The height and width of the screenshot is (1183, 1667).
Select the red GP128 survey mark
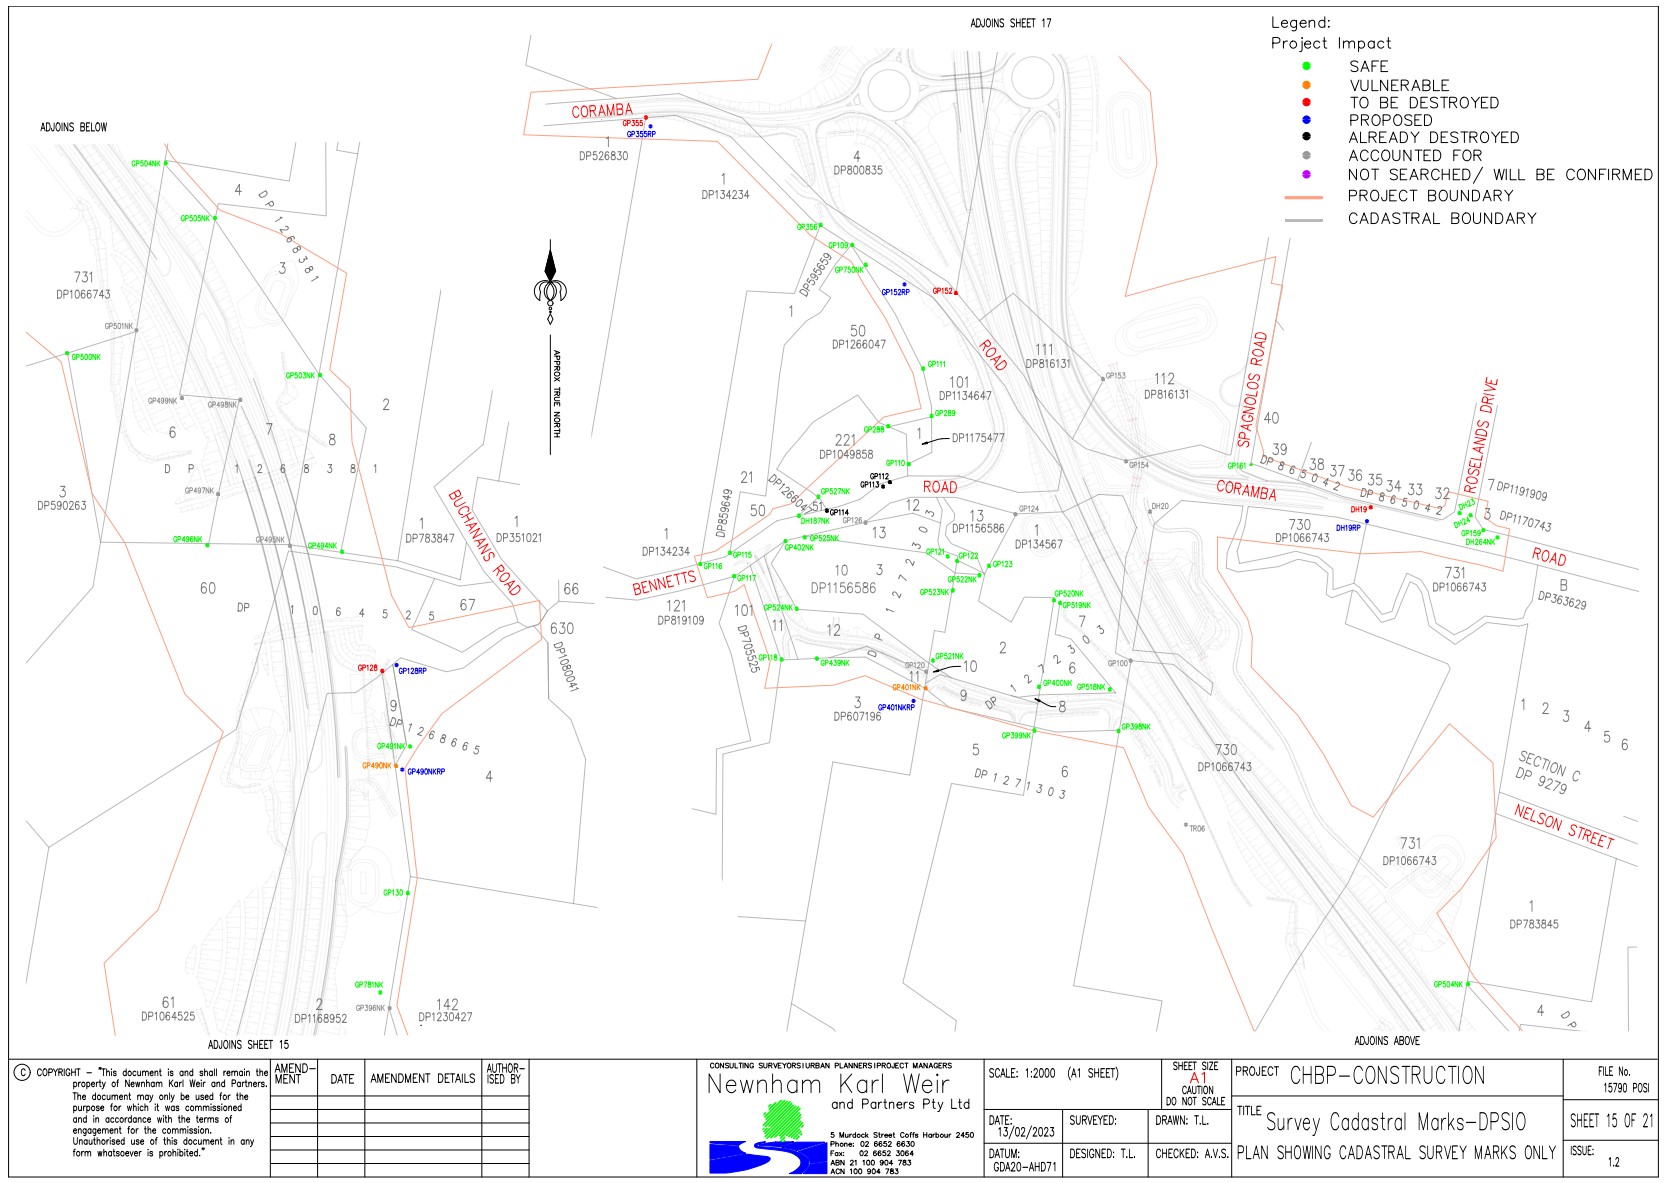tap(382, 671)
